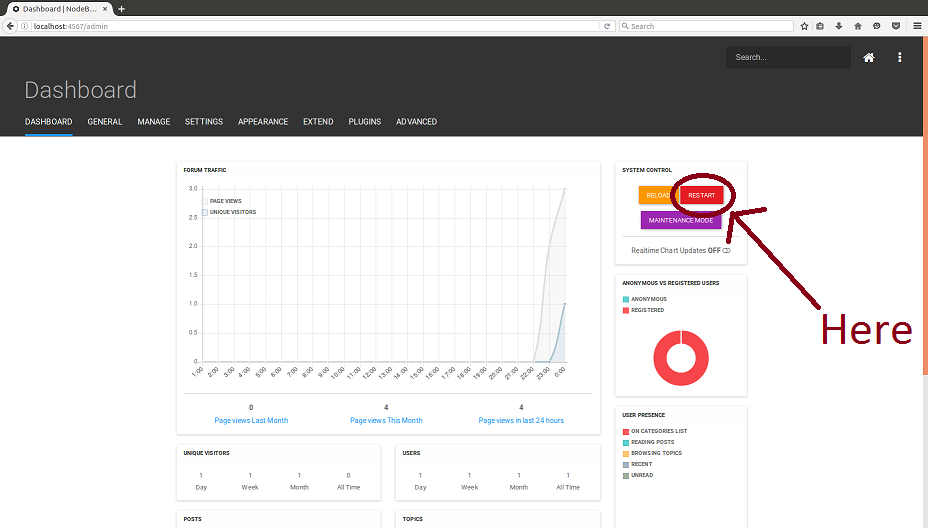Open the General menu
This screenshot has width=928, height=528.
point(105,122)
